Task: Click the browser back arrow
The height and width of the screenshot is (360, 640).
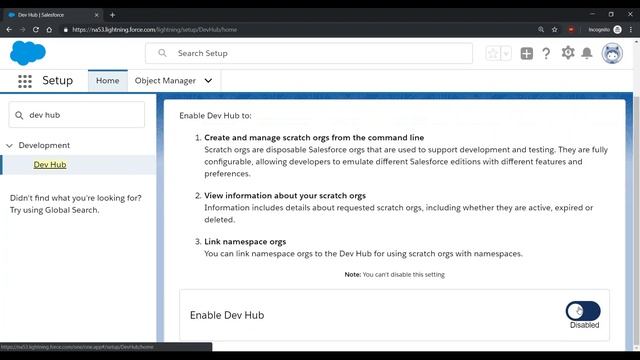Action: [x=9, y=29]
